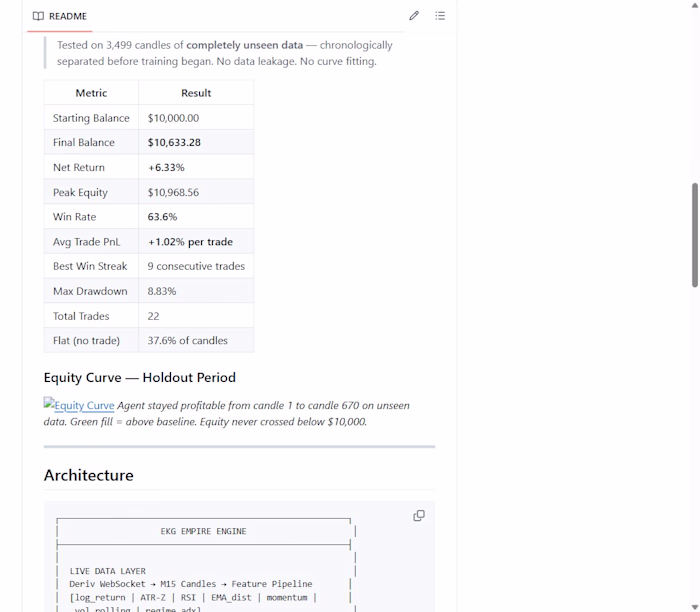Viewport: 700px width, 612px height.
Task: Click the README book icon
Action: coord(38,16)
